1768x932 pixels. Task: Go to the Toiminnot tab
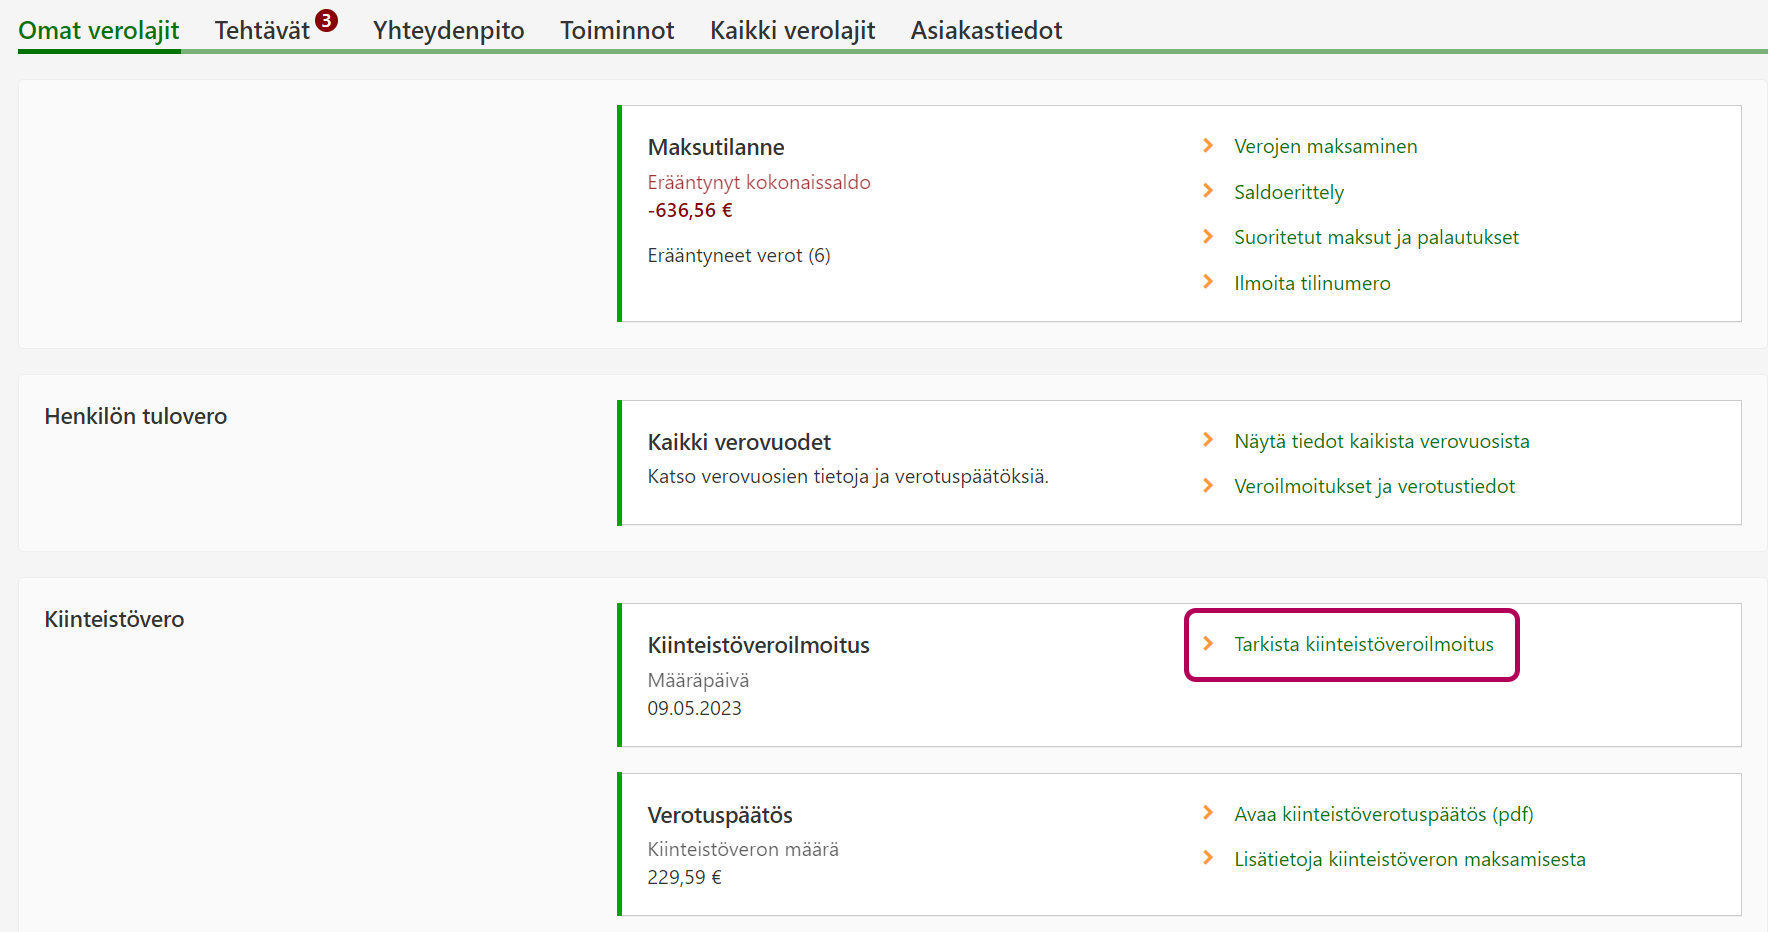[617, 31]
